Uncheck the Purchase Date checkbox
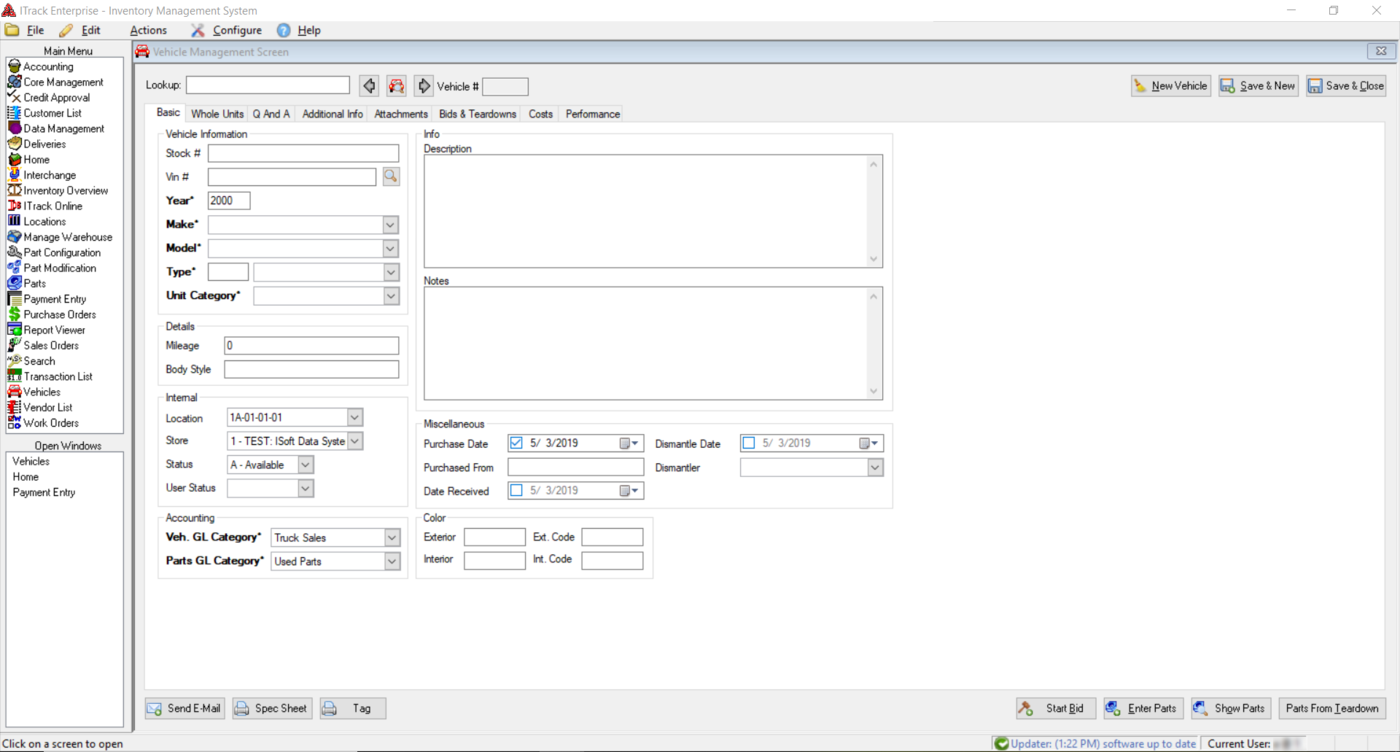 [517, 443]
